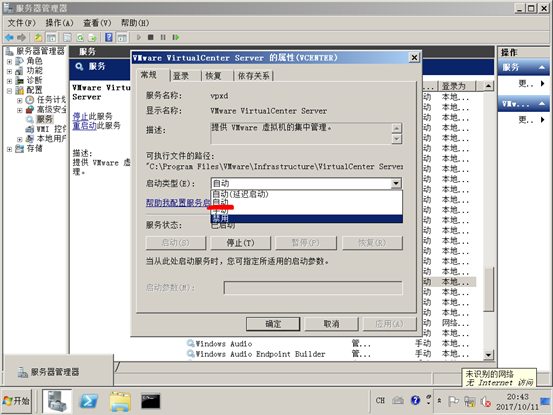Close the VMware VirtualCenter Server properties dialog

coord(414,57)
